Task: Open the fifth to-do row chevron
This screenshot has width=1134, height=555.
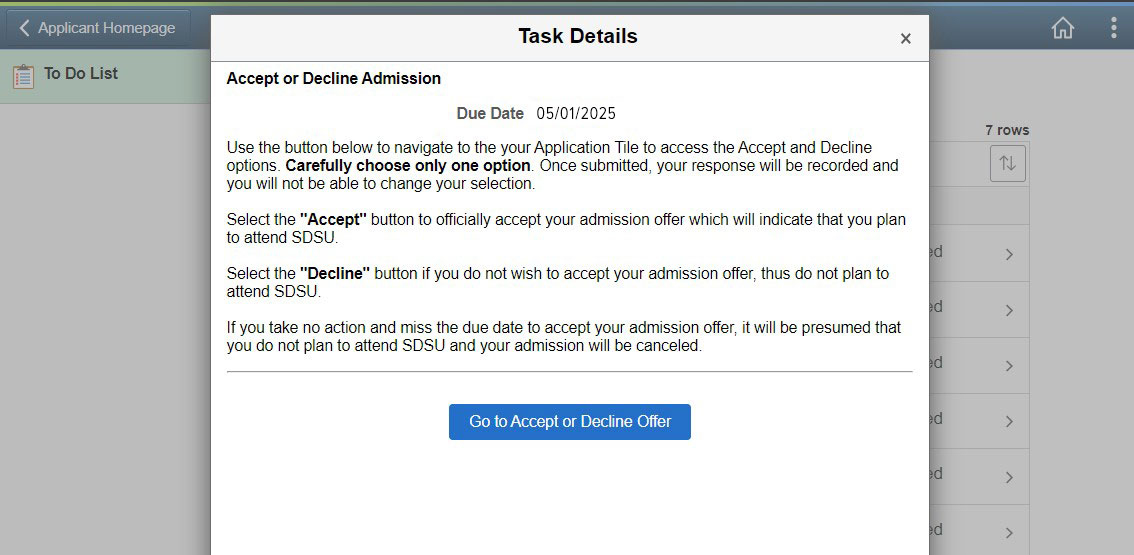Action: click(x=1009, y=478)
